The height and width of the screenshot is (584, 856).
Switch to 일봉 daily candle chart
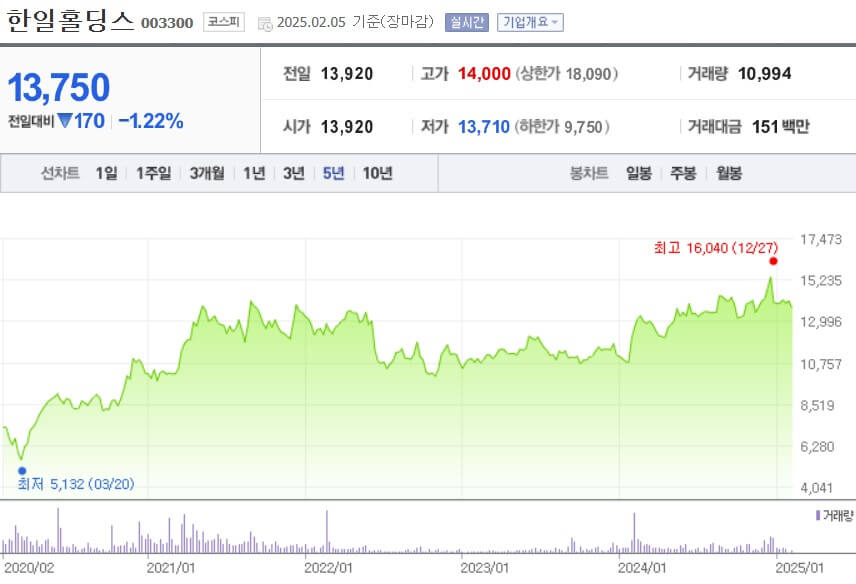coord(639,174)
